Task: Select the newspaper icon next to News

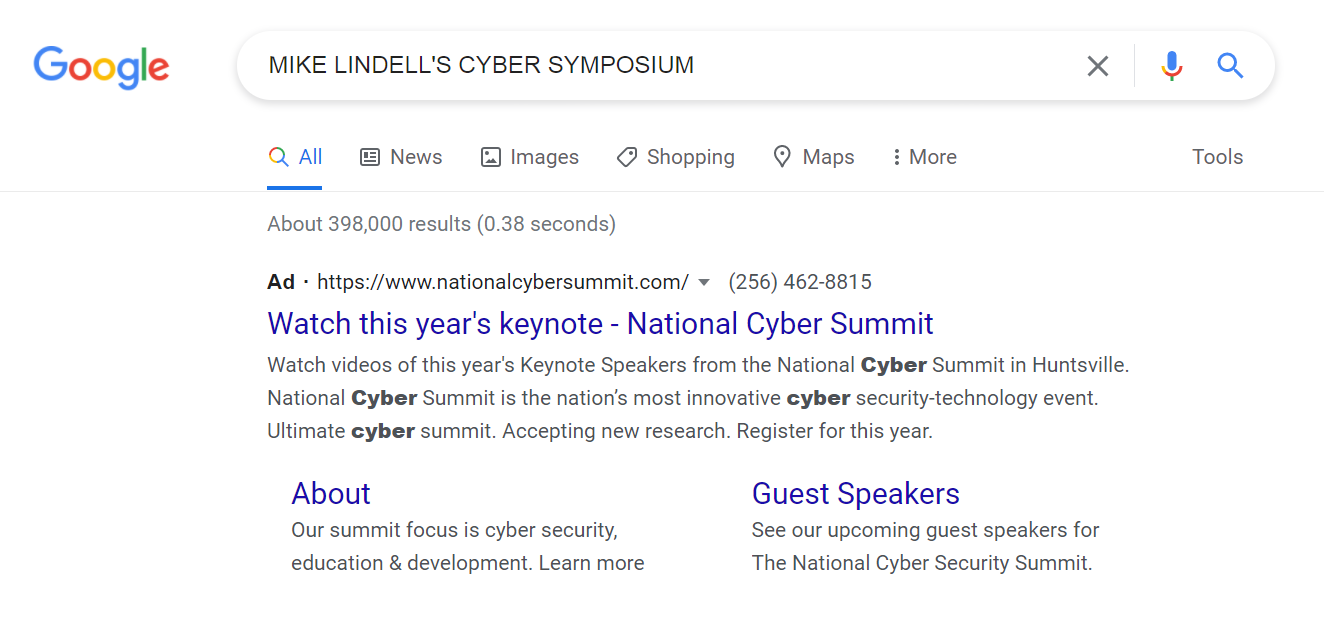Action: 370,157
